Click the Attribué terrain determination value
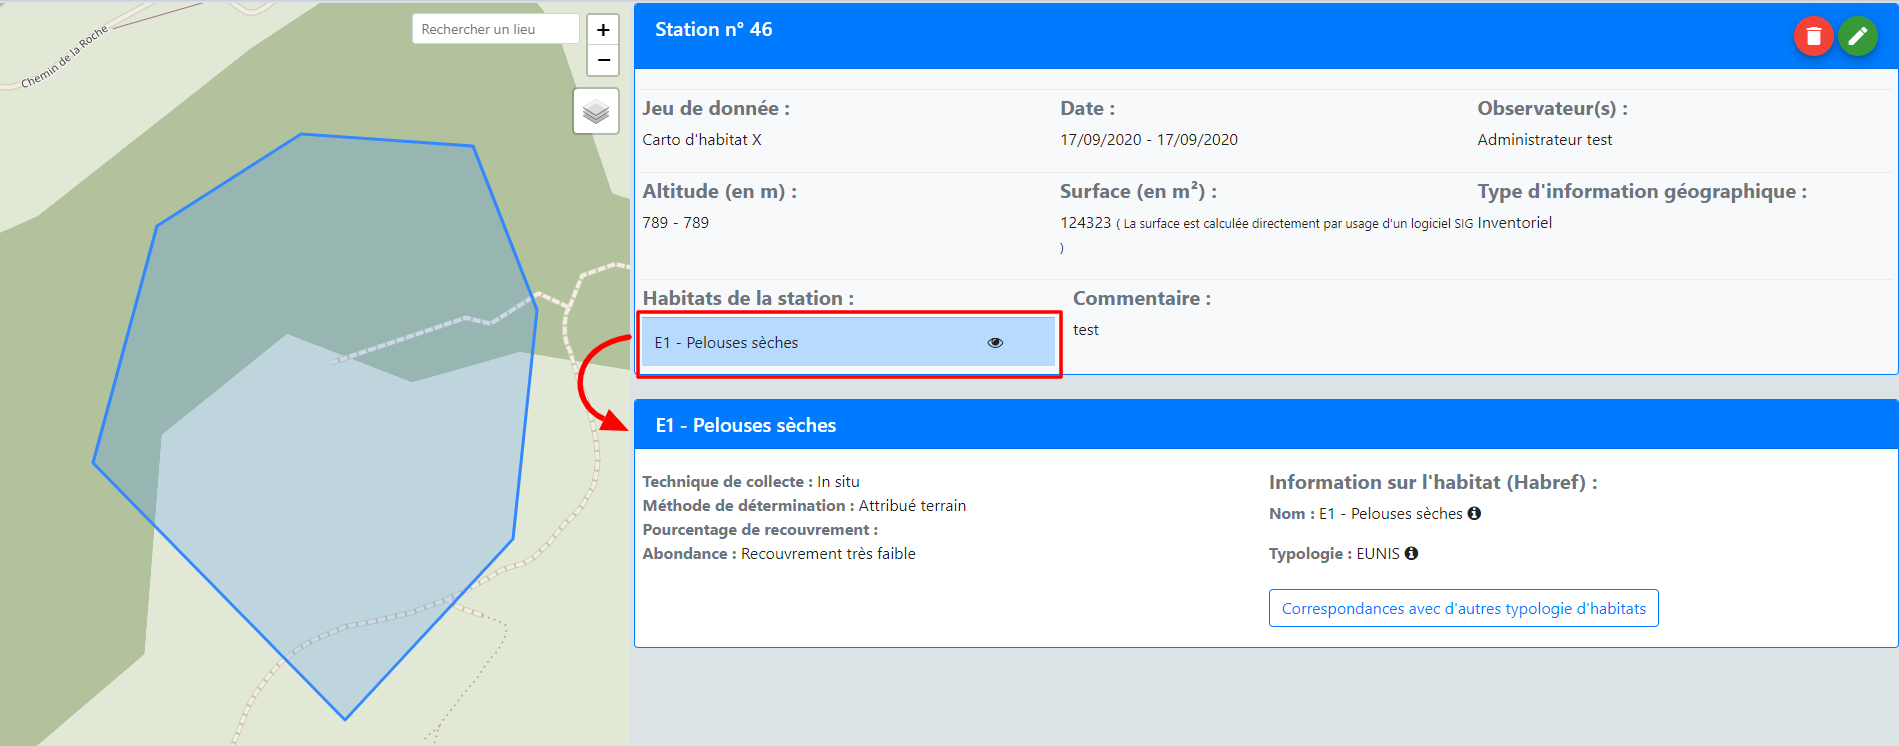This screenshot has width=1899, height=746. [x=912, y=506]
